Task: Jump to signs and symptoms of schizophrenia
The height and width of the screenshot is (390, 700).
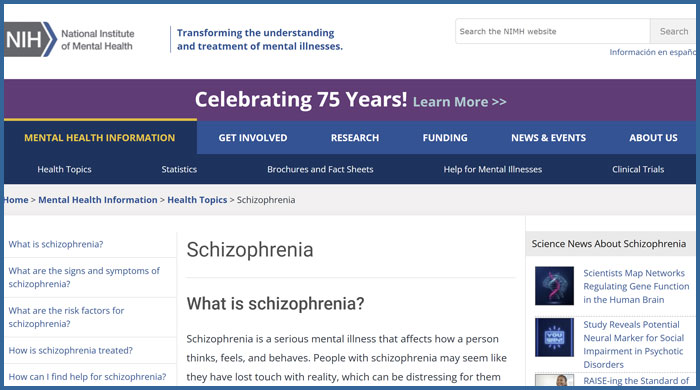Action: [84, 277]
